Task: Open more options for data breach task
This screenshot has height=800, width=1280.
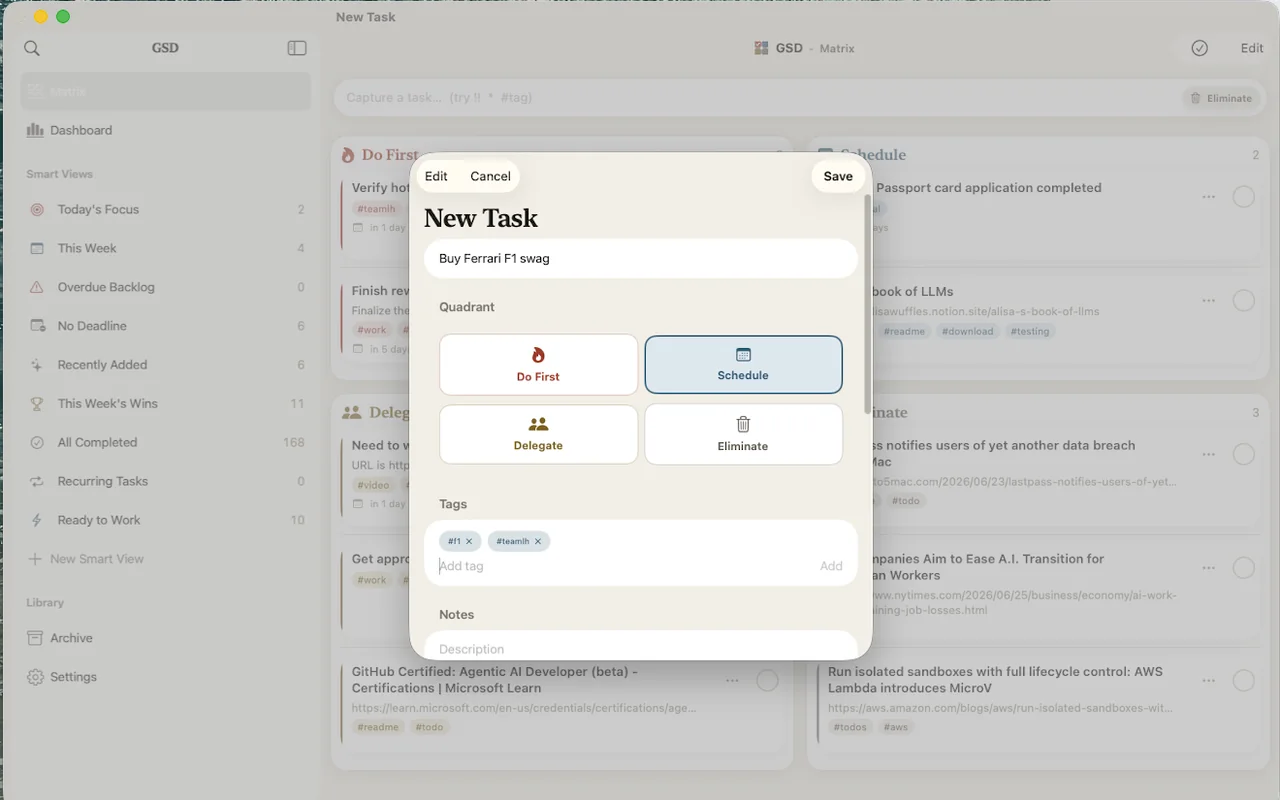Action: click(1209, 454)
